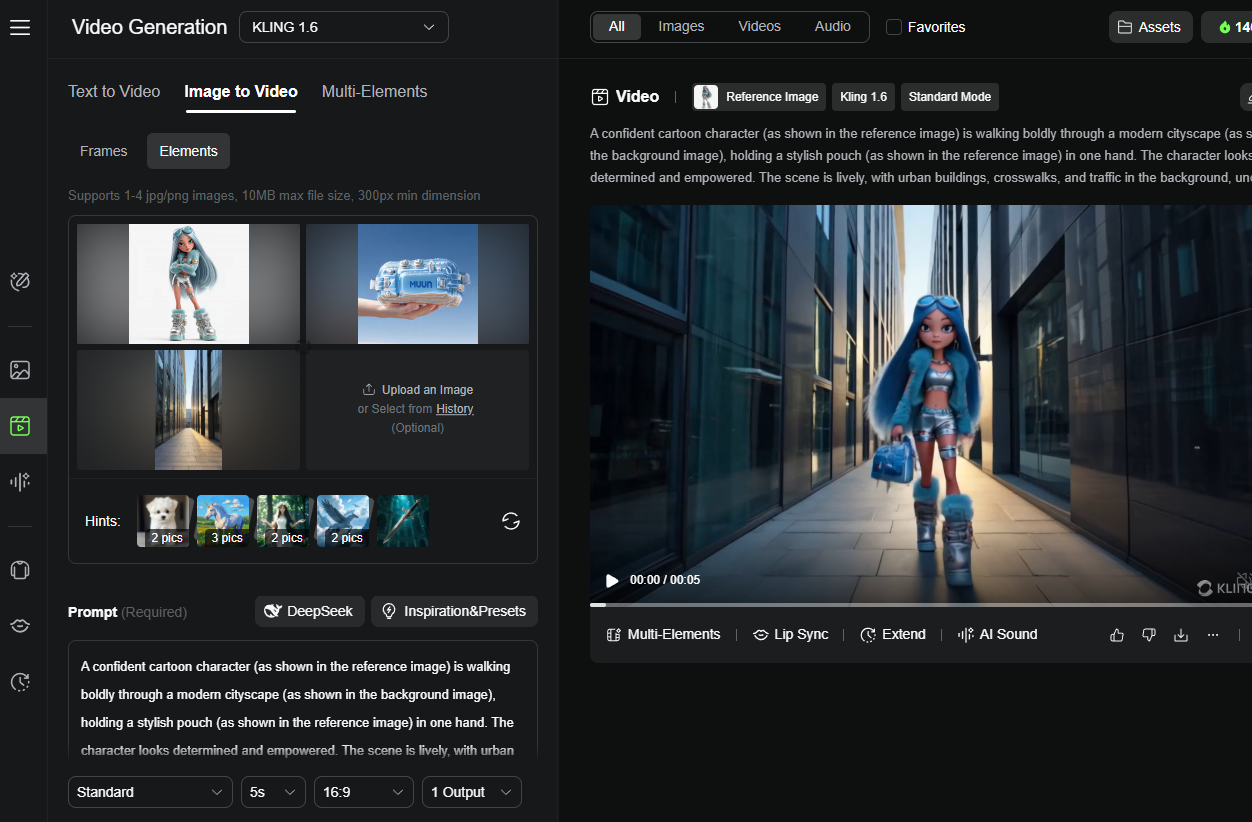Choose the unicorn hint (3 pics)
1252x822 pixels.
tap(223, 521)
